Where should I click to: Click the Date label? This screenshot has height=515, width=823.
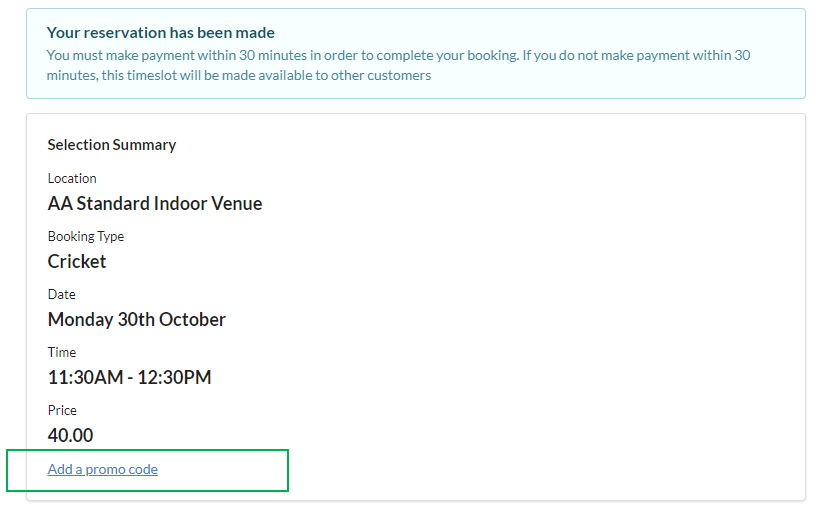click(61, 294)
